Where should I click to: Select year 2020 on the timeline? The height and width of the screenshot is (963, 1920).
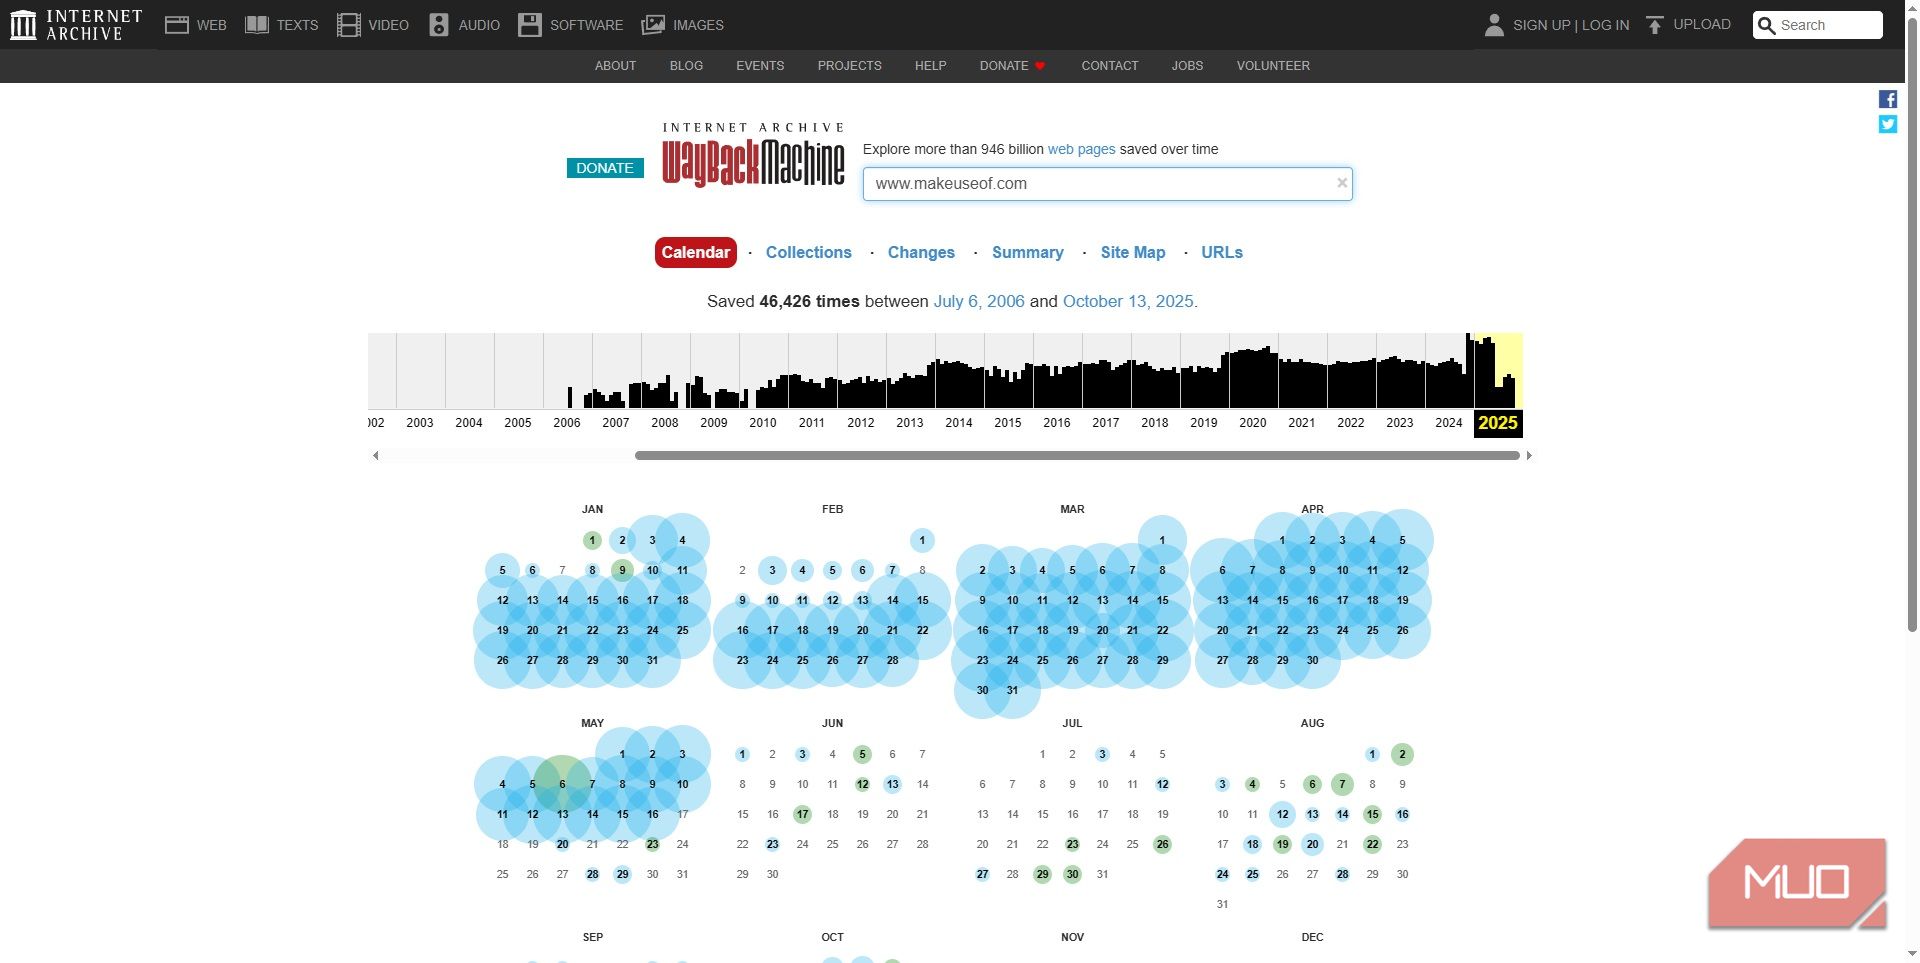[x=1253, y=423]
